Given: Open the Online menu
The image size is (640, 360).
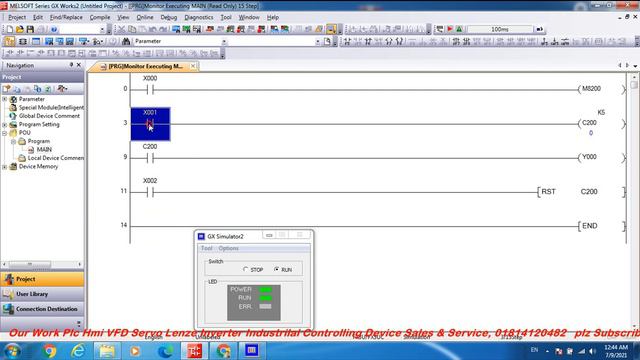Looking at the screenshot, I should click(145, 17).
